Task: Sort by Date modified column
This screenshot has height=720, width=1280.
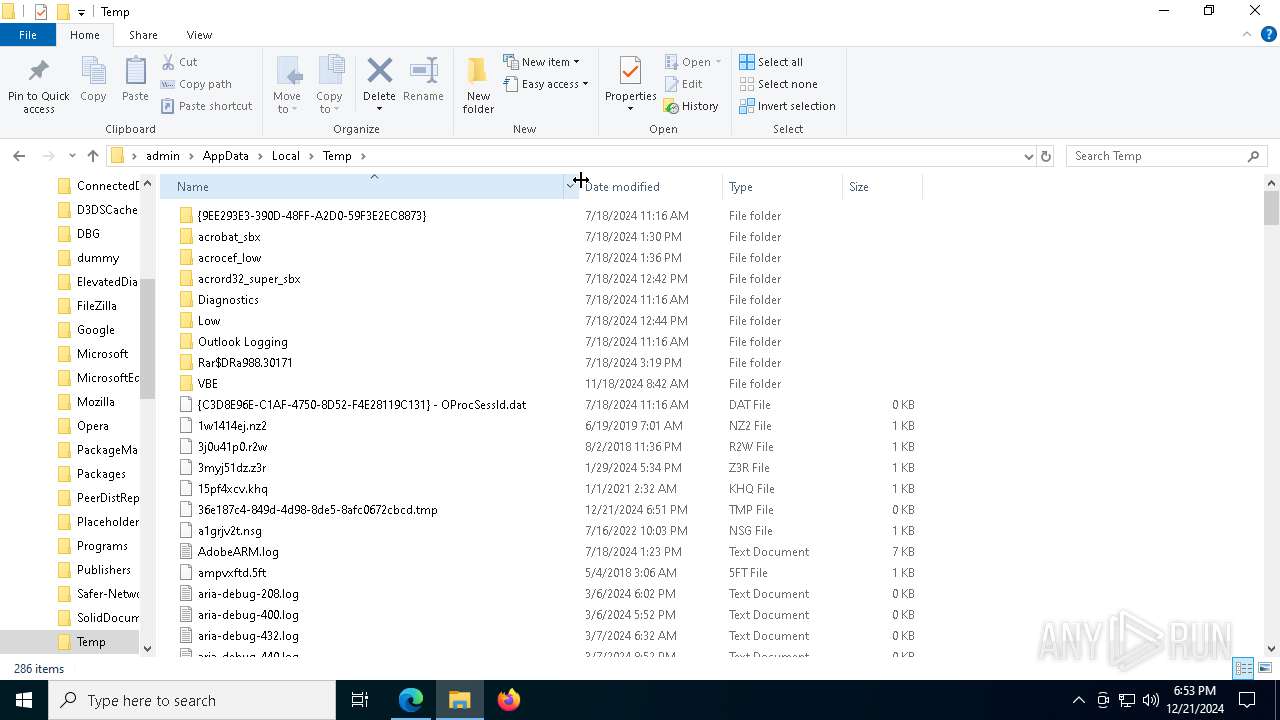Action: coord(652,187)
